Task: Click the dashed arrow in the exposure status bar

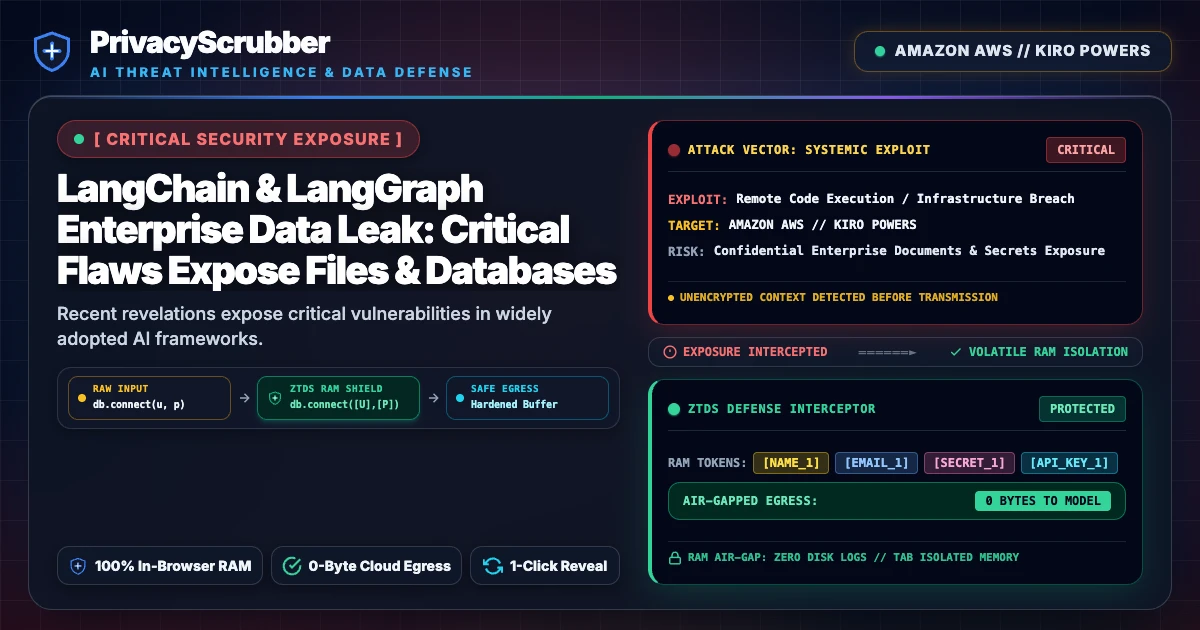Action: (x=886, y=352)
